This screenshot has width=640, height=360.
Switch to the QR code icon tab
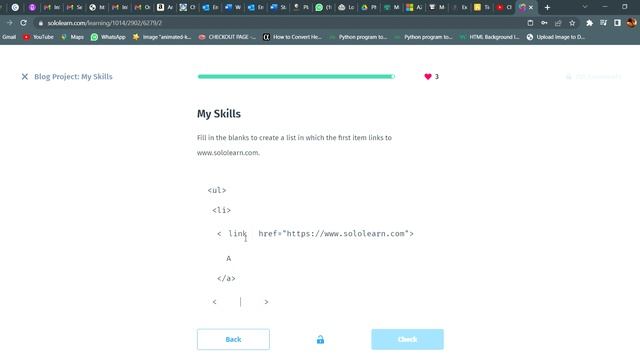pos(187,7)
